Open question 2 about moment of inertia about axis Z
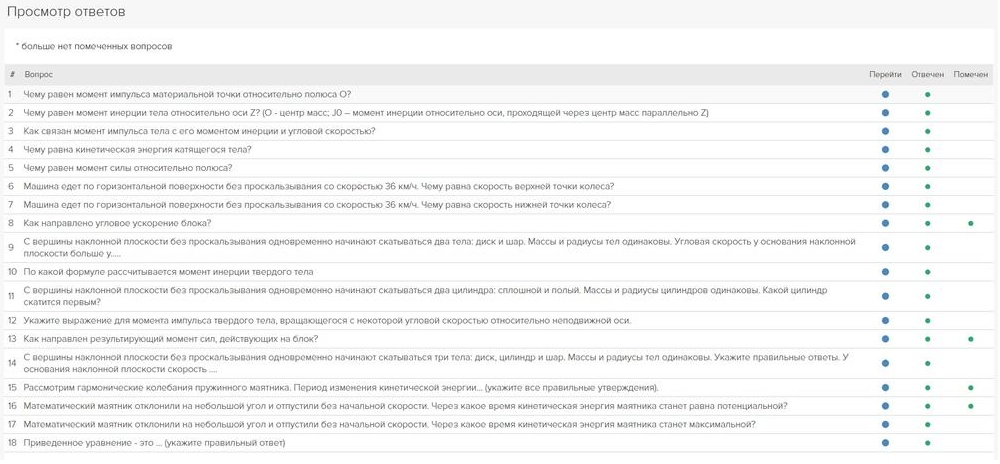1000x464 pixels. pyautogui.click(x=365, y=113)
